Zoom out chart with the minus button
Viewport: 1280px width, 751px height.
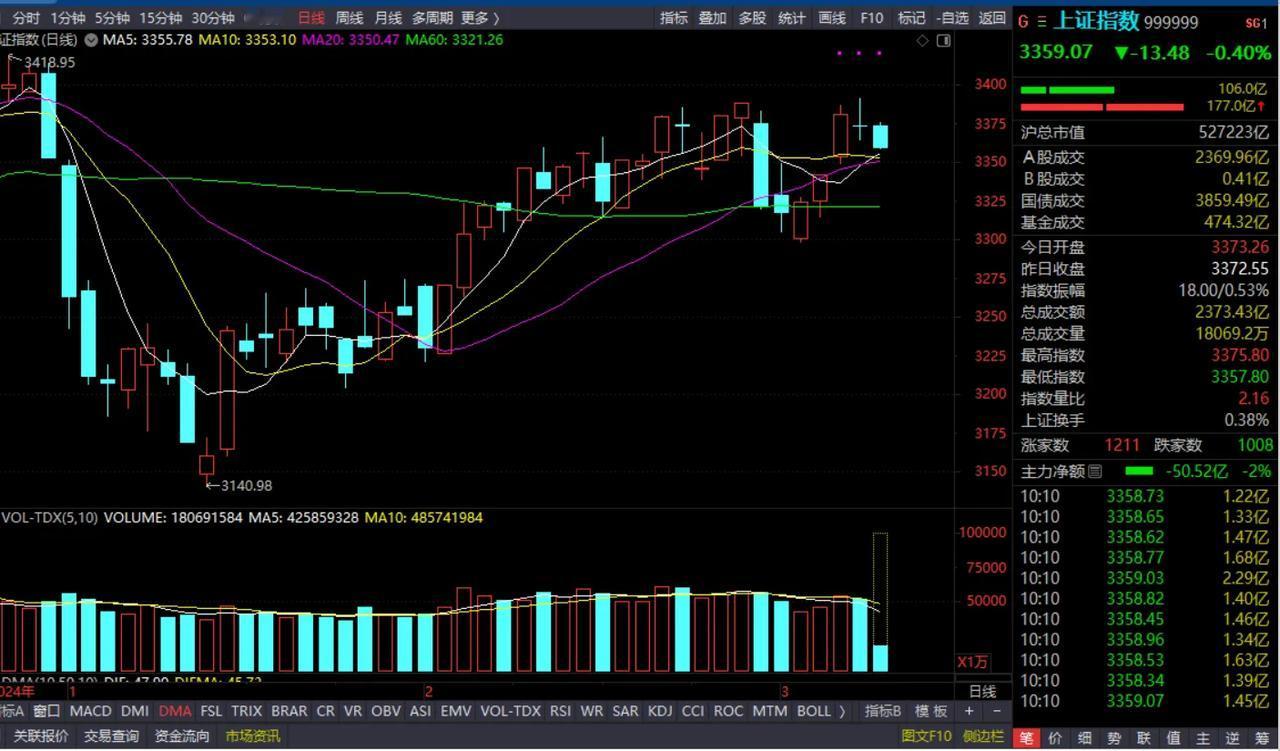[x=996, y=711]
